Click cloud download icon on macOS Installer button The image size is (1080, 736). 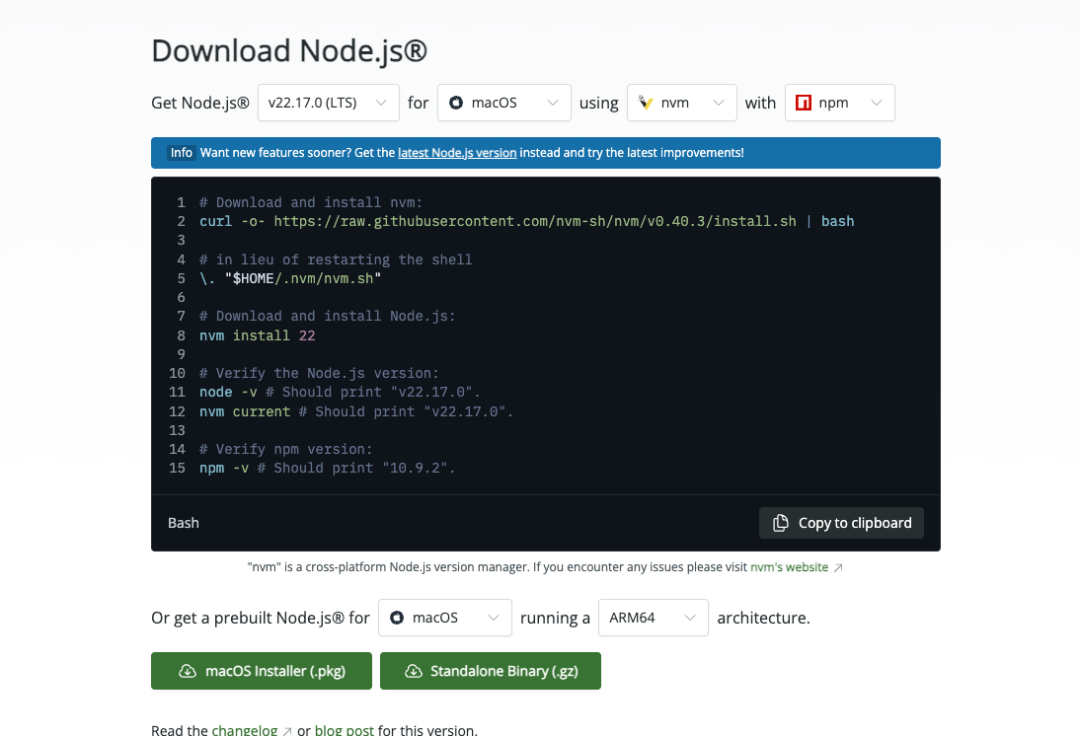tap(187, 671)
